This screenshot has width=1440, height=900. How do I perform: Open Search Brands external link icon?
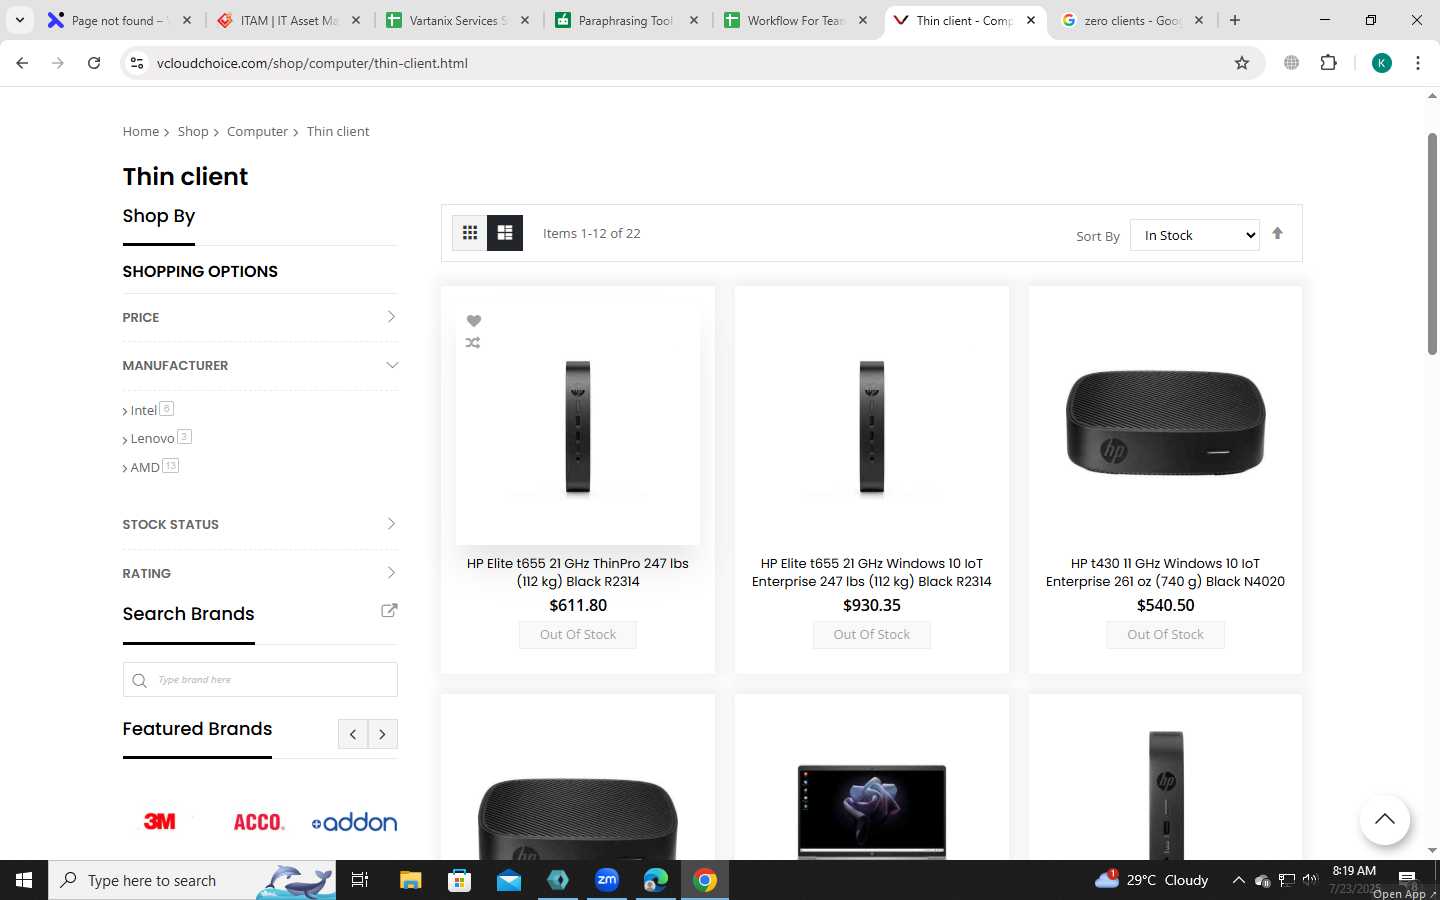[x=389, y=610]
